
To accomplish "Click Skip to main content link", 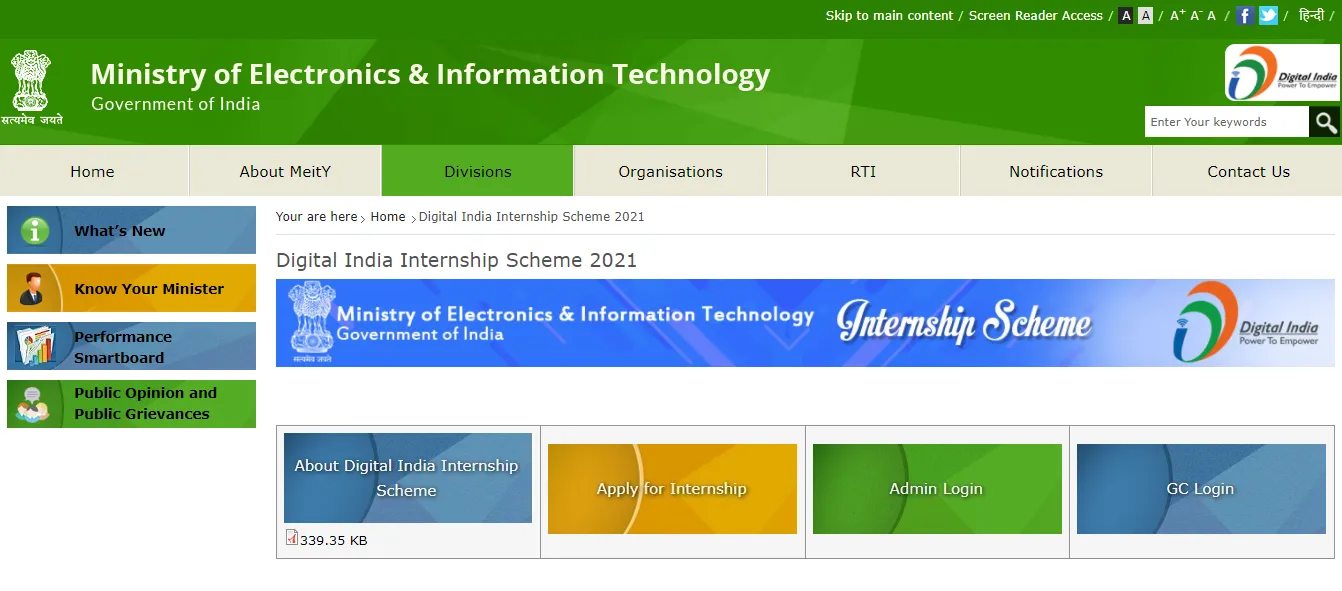I will (x=889, y=15).
